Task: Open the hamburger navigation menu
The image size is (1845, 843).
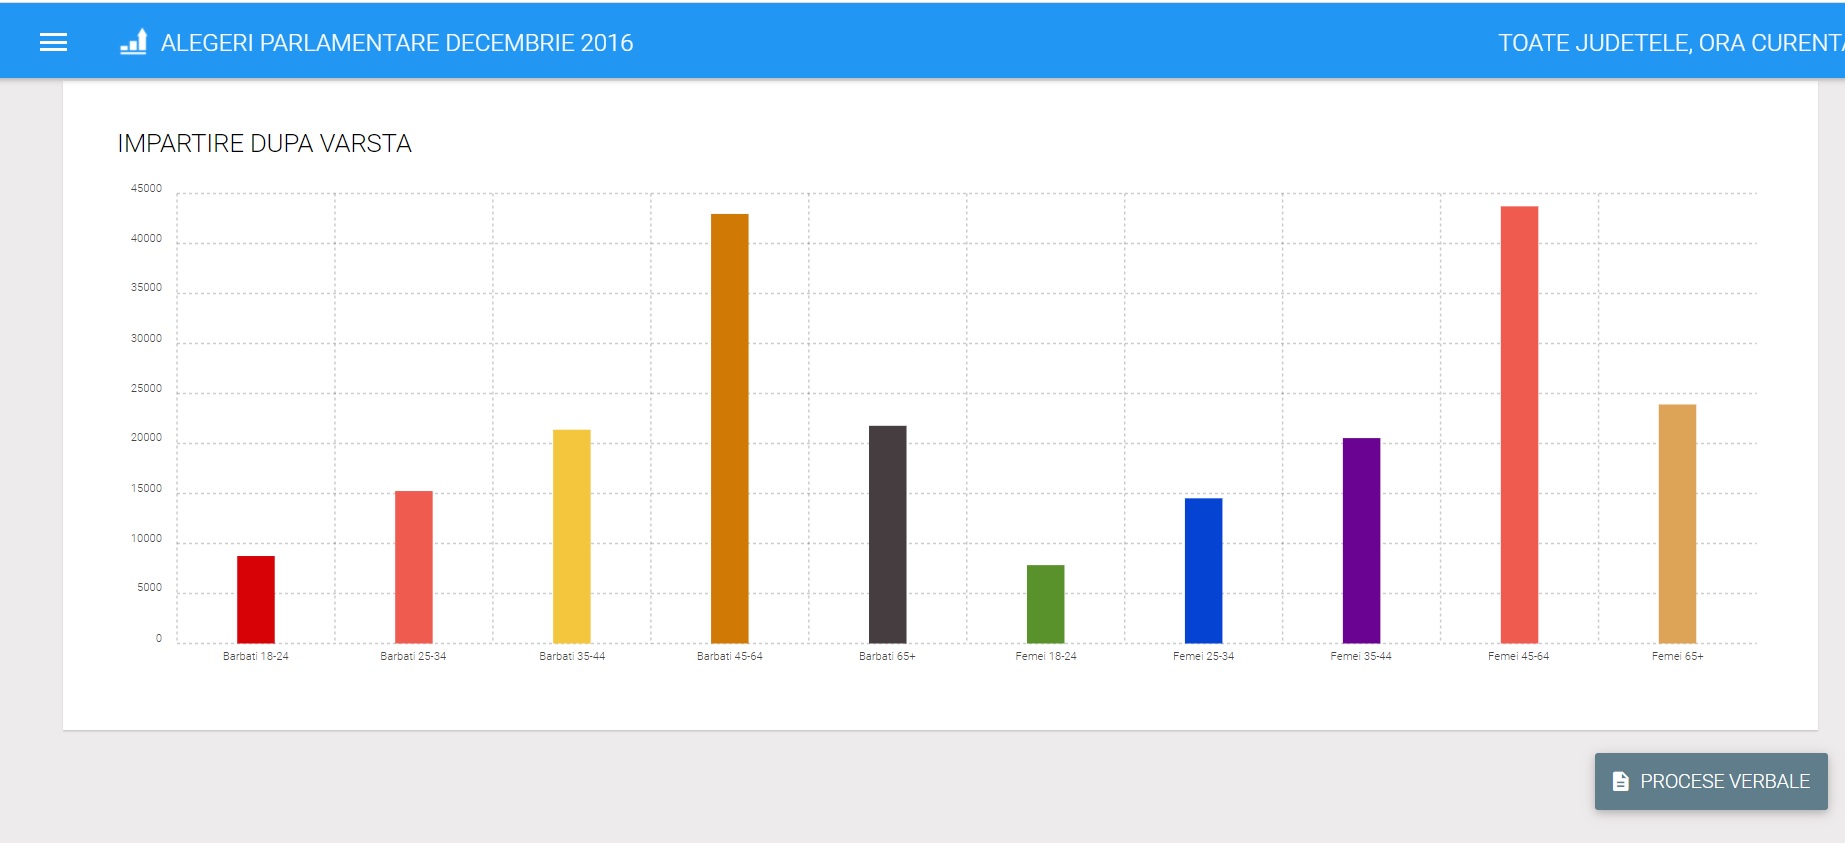Action: 53,42
